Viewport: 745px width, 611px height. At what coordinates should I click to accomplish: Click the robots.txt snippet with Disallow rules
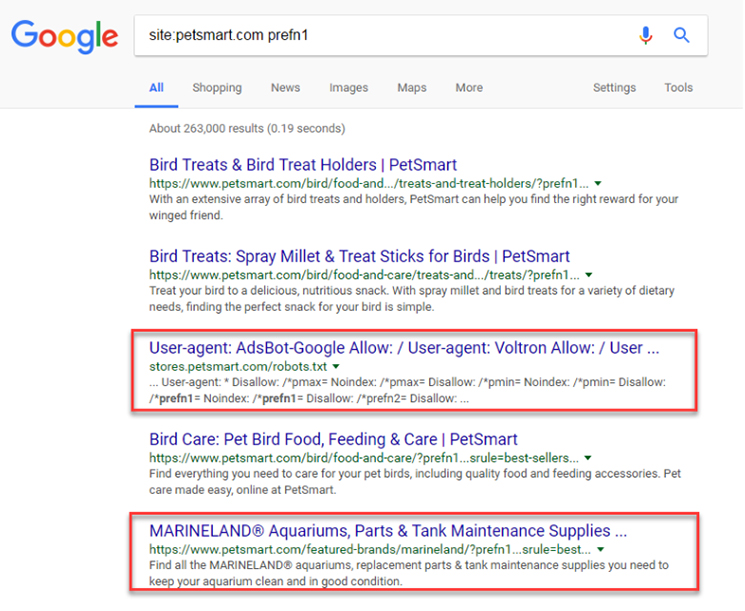click(408, 391)
